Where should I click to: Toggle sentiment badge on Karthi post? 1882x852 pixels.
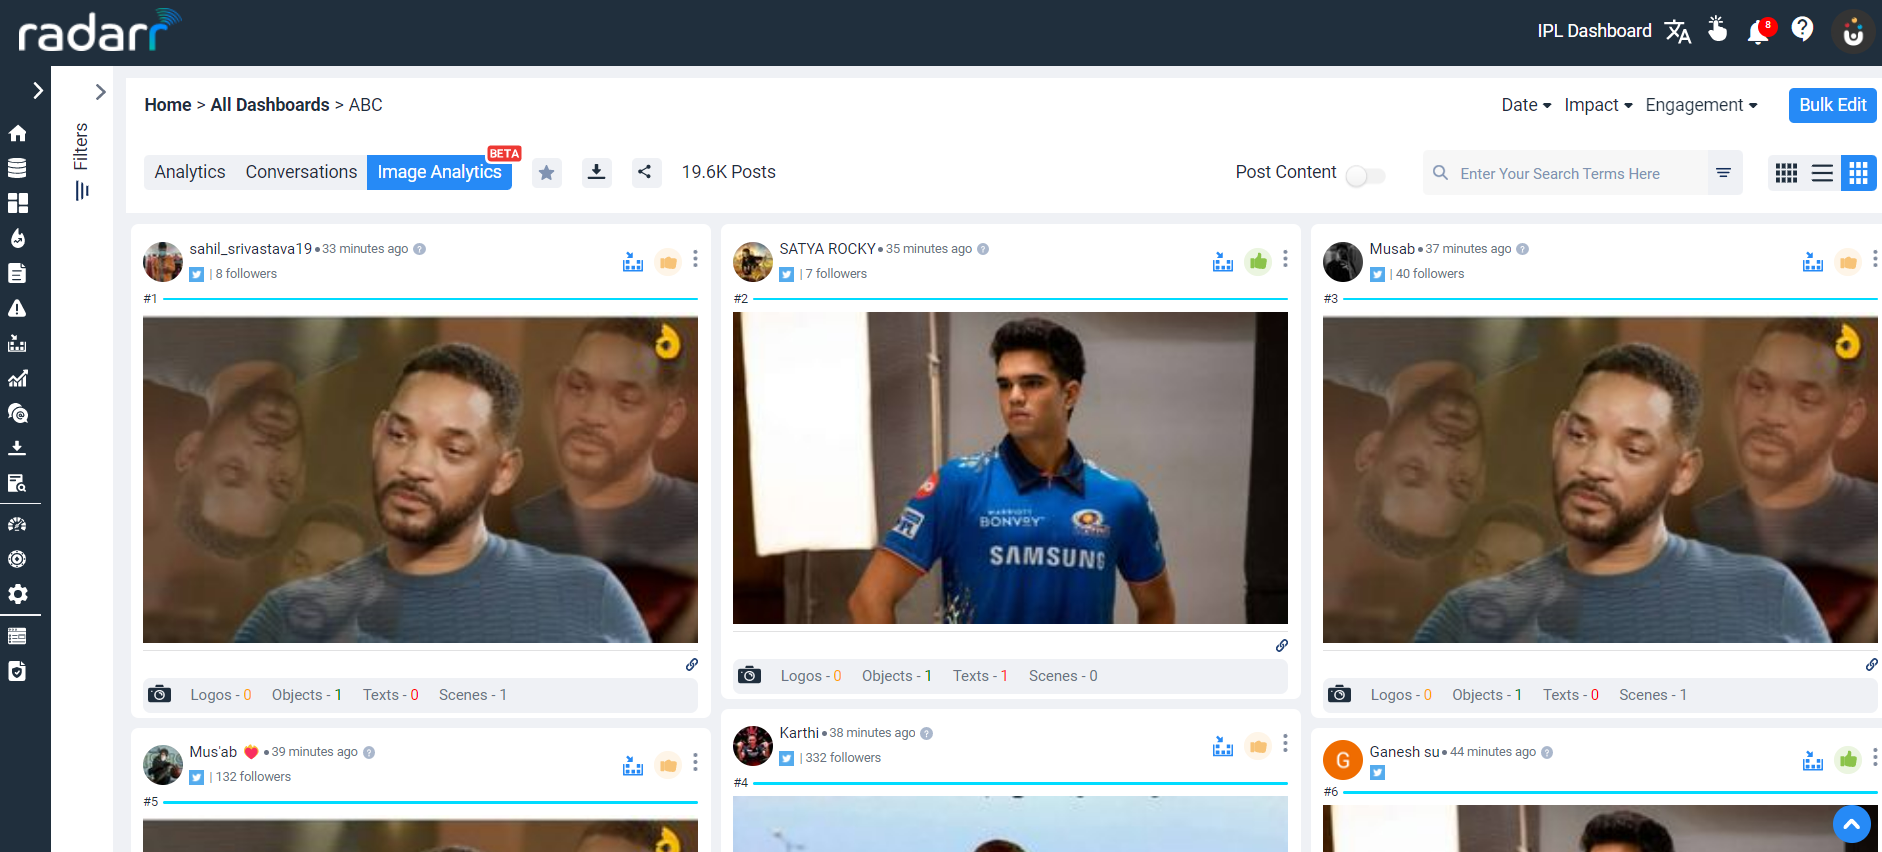1258,746
